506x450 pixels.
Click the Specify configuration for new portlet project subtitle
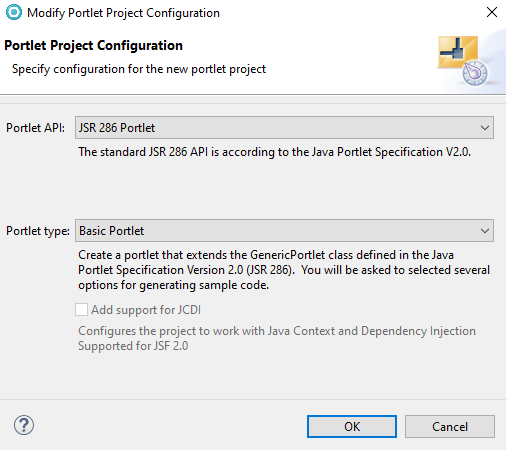pos(139,69)
